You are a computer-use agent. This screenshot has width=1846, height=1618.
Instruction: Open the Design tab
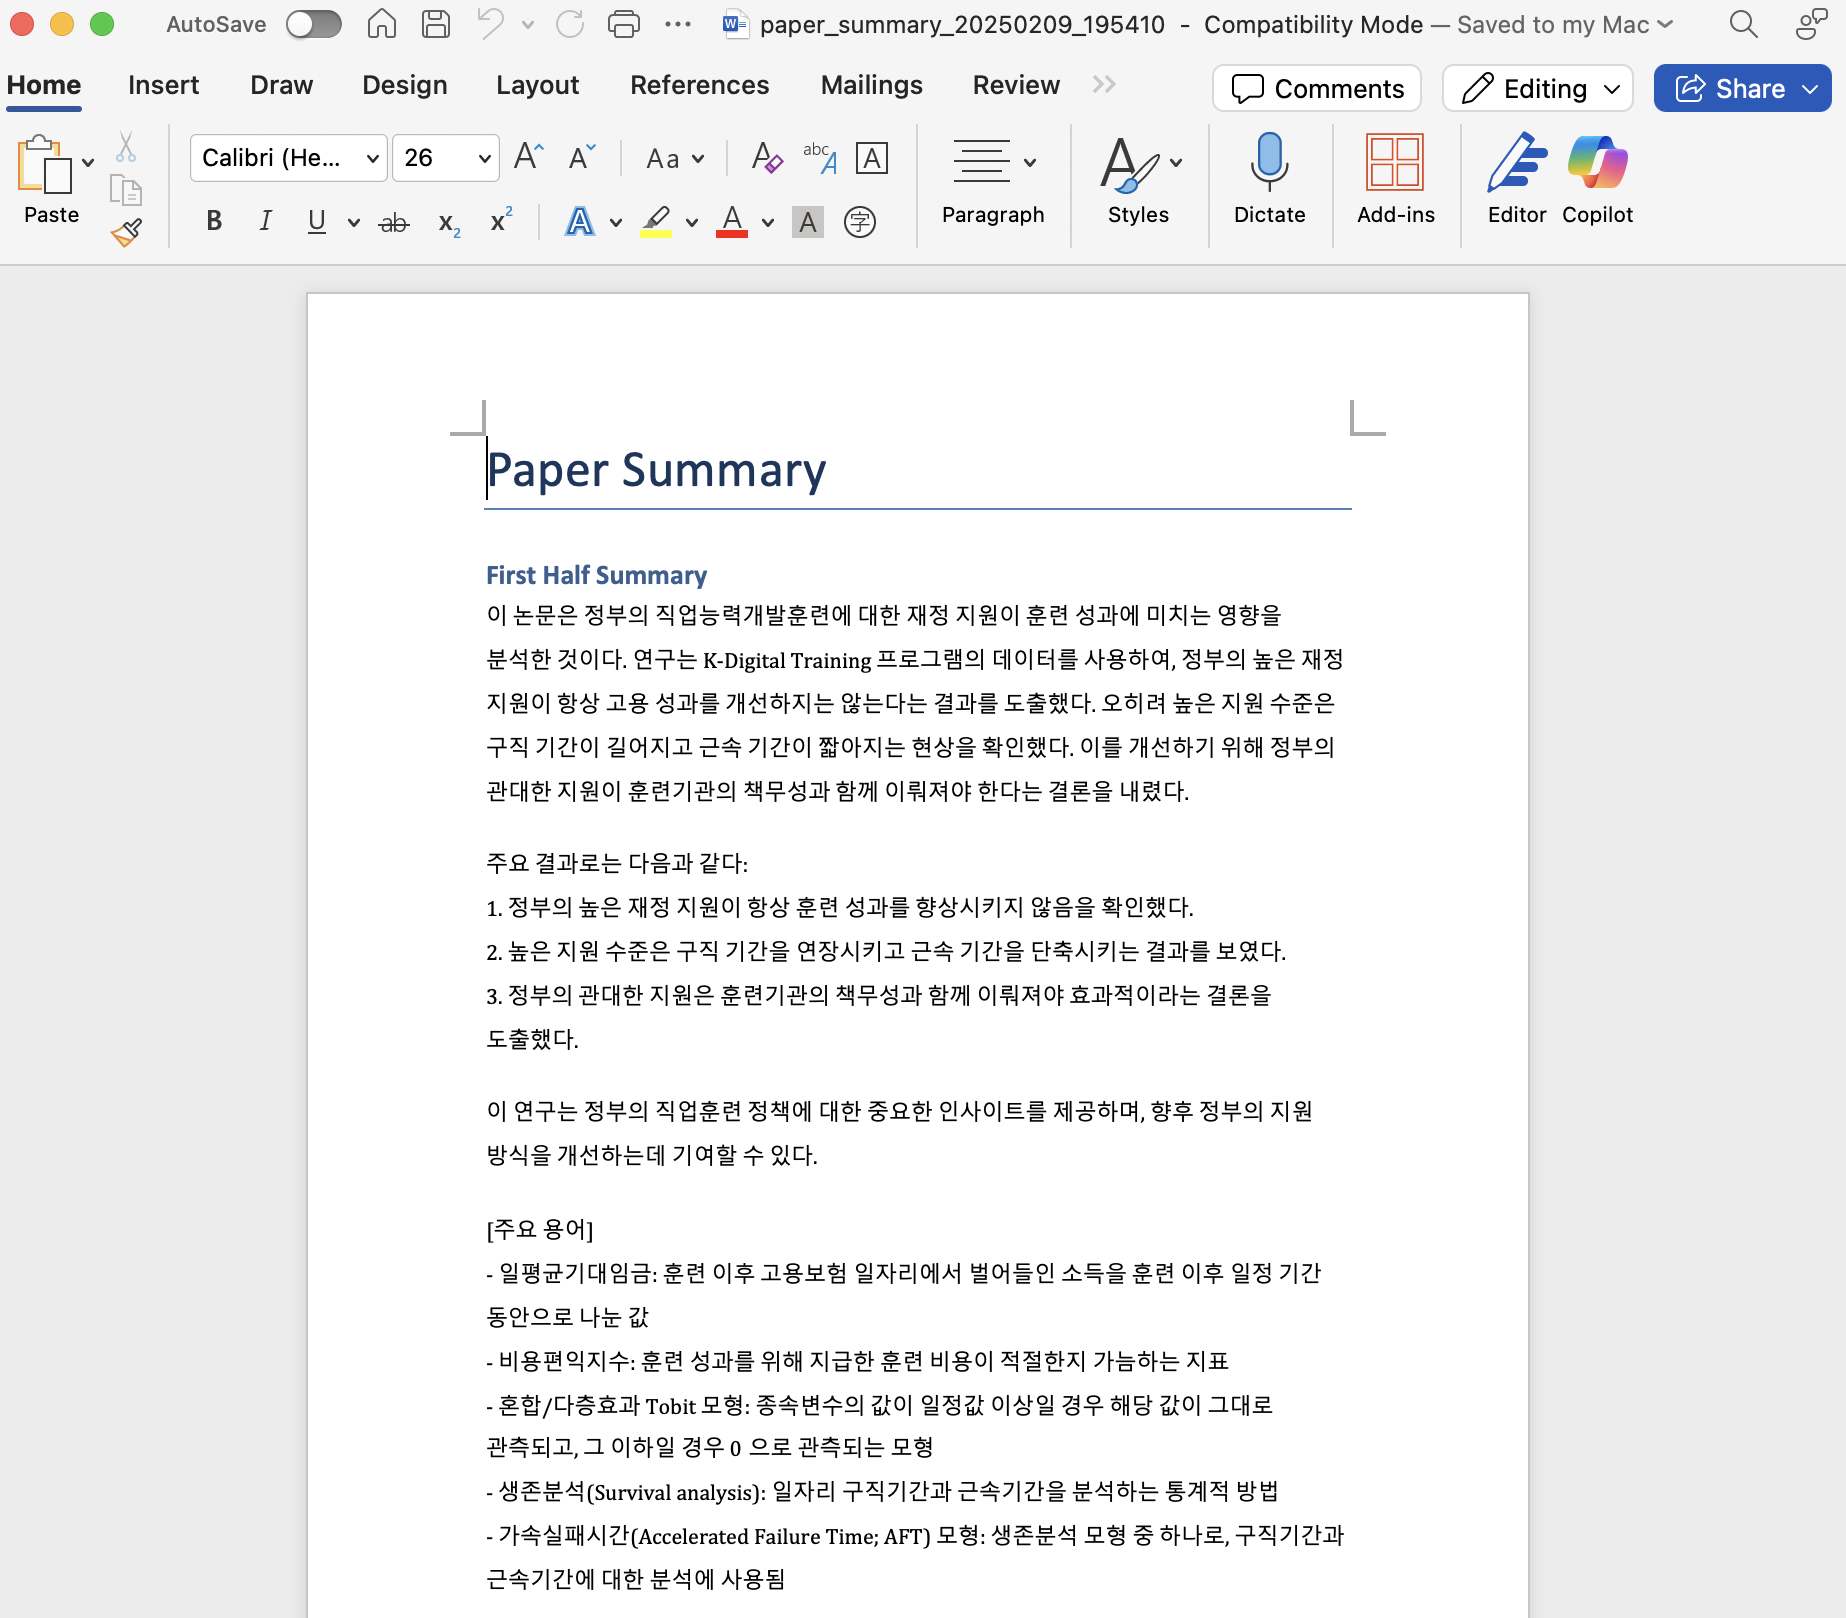pos(404,86)
